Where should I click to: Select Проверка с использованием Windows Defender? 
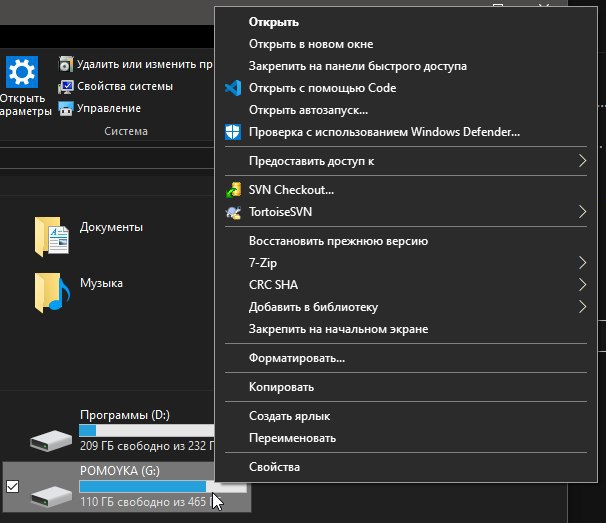[406, 132]
